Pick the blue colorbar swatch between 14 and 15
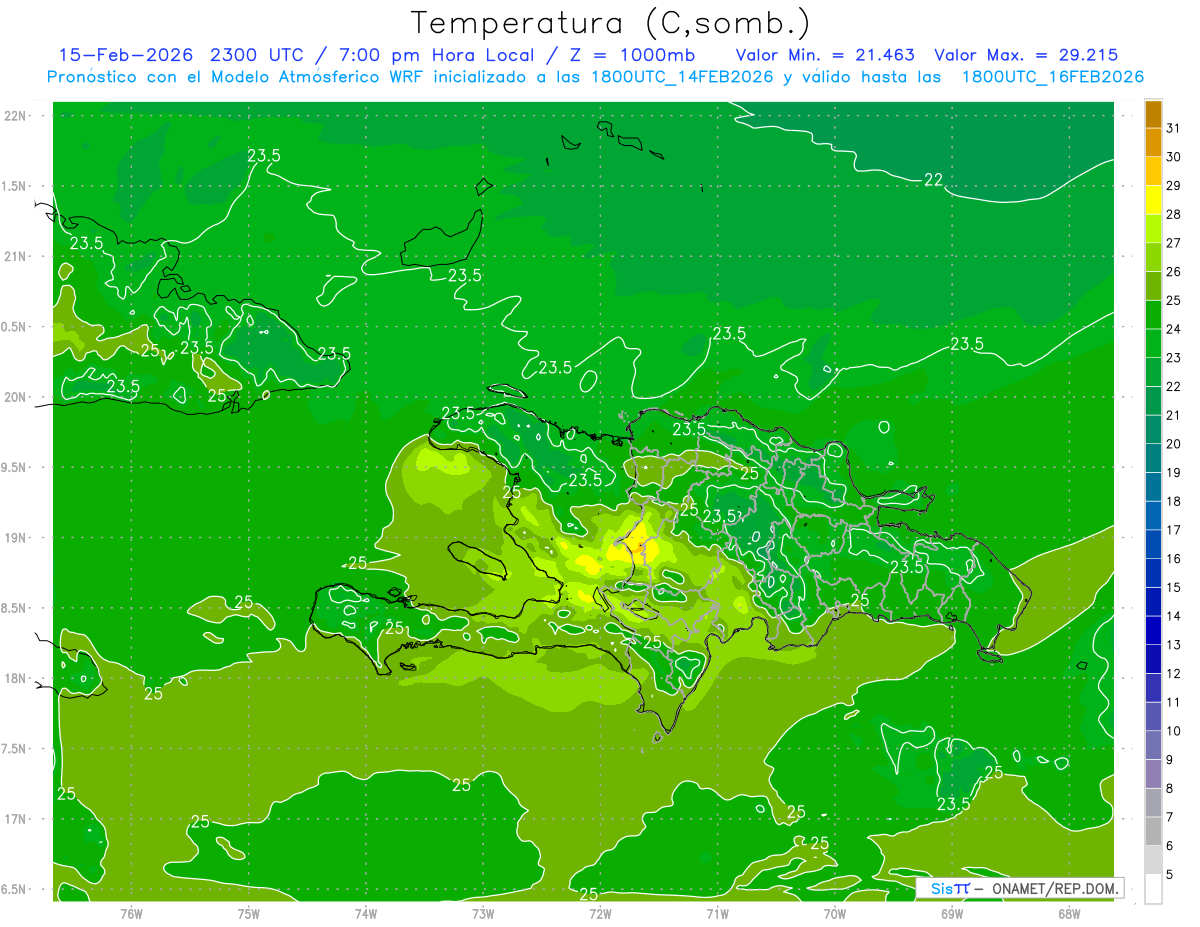 click(1153, 602)
